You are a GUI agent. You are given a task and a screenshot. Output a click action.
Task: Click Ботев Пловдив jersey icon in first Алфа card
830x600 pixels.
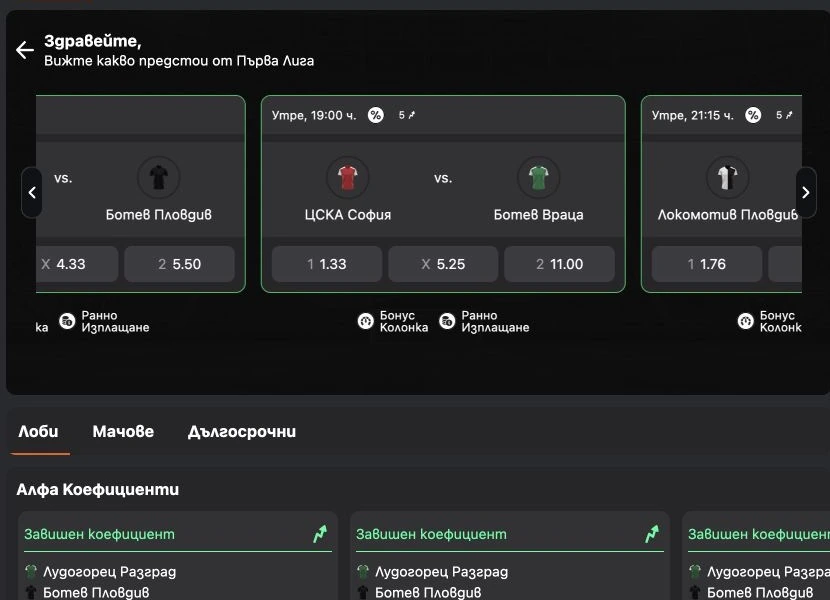31,592
